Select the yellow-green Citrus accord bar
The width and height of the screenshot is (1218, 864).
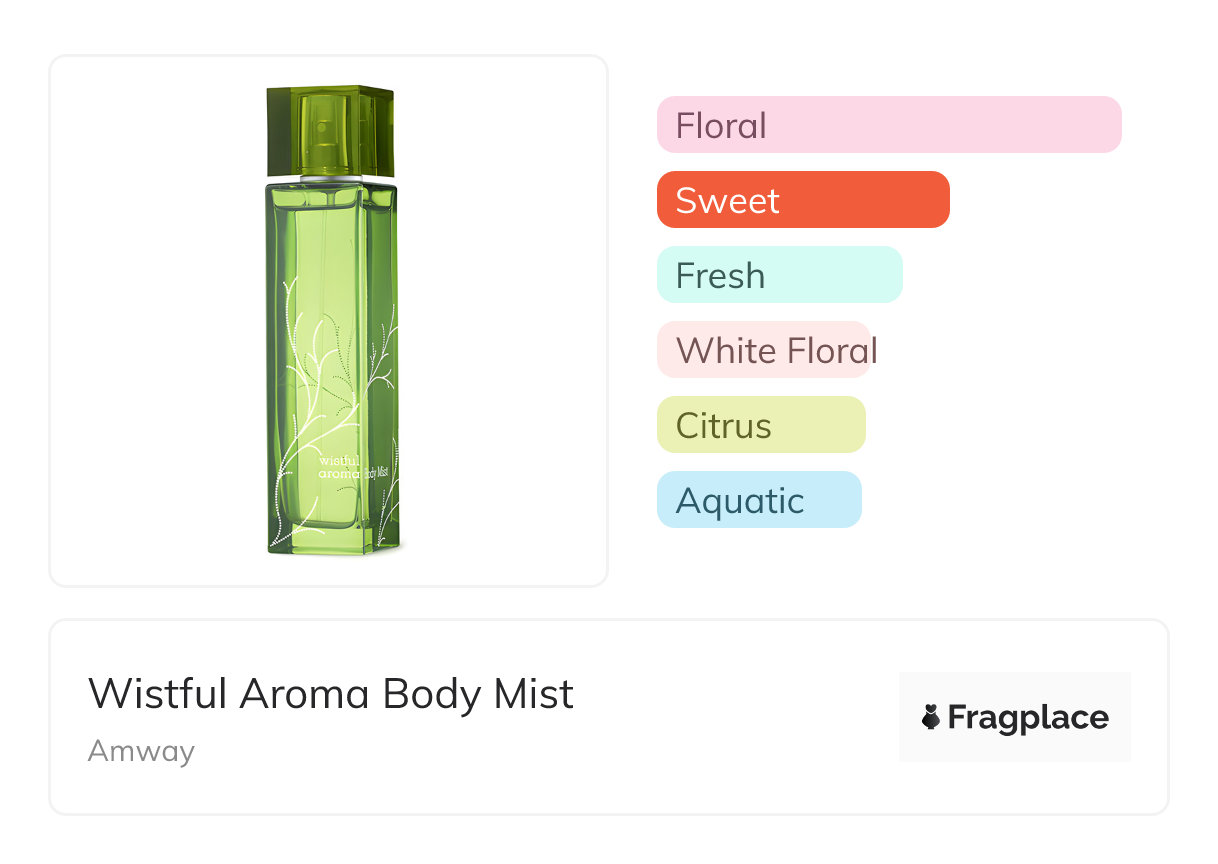pyautogui.click(x=760, y=425)
